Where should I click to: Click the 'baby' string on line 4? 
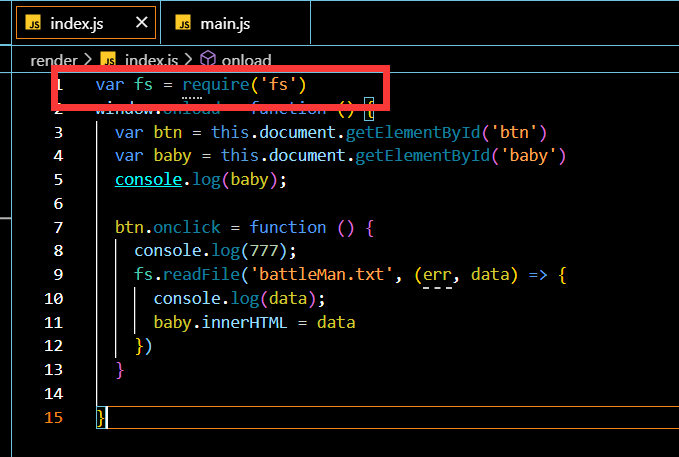[x=528, y=156]
